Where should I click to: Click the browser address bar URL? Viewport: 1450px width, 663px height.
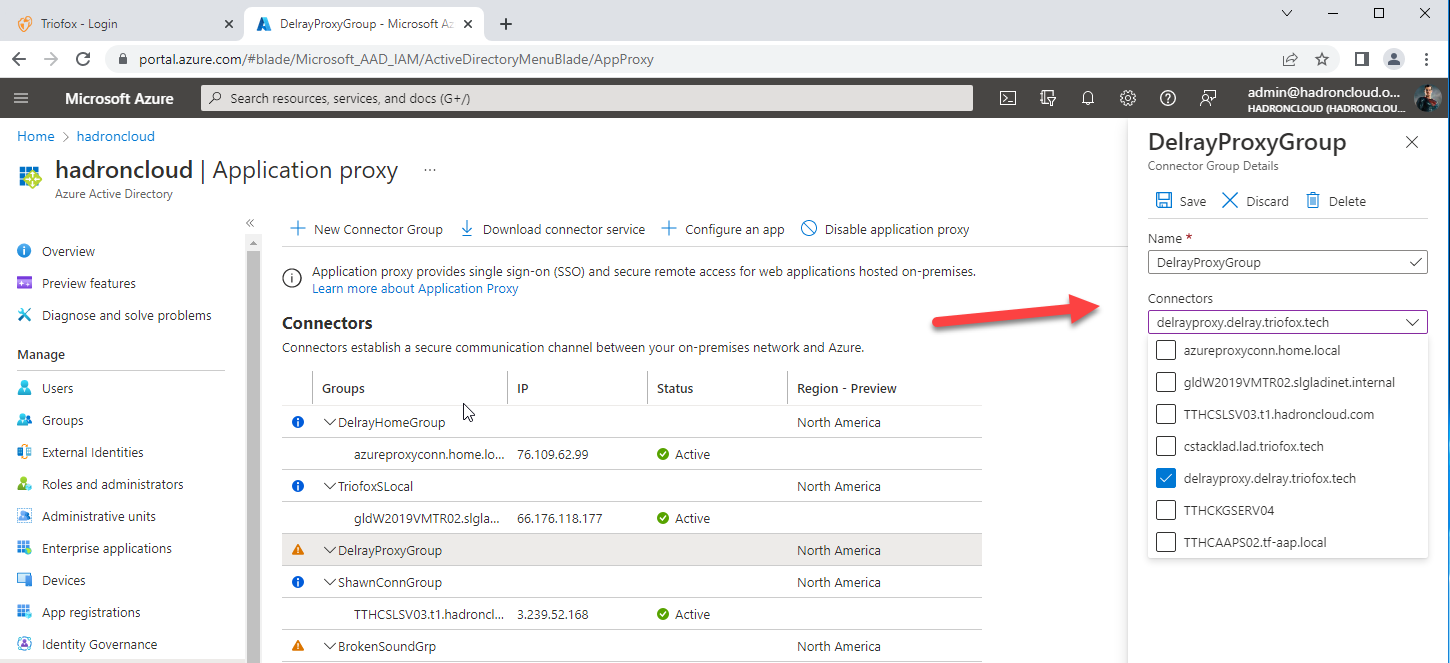396,59
